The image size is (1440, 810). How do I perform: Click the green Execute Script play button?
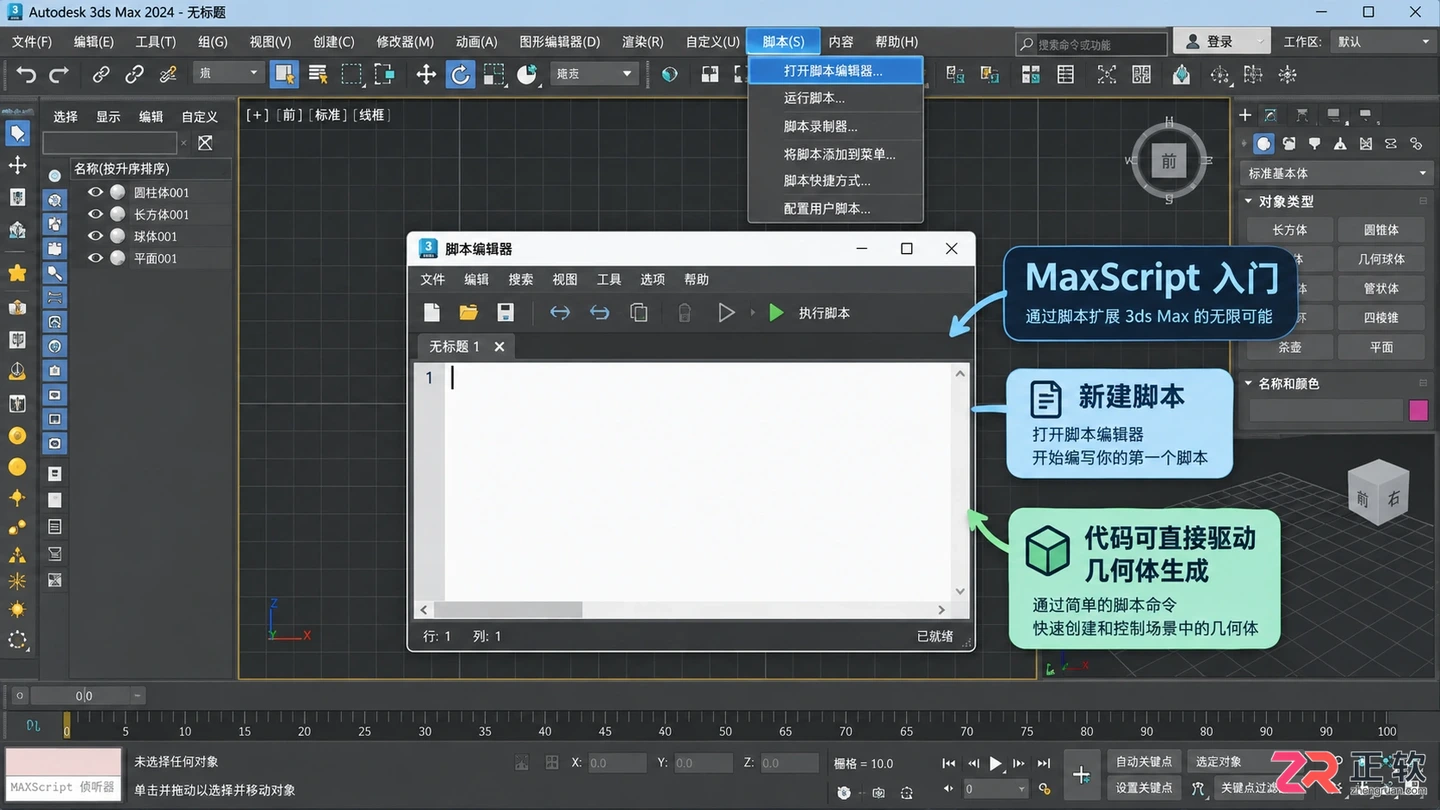(776, 313)
